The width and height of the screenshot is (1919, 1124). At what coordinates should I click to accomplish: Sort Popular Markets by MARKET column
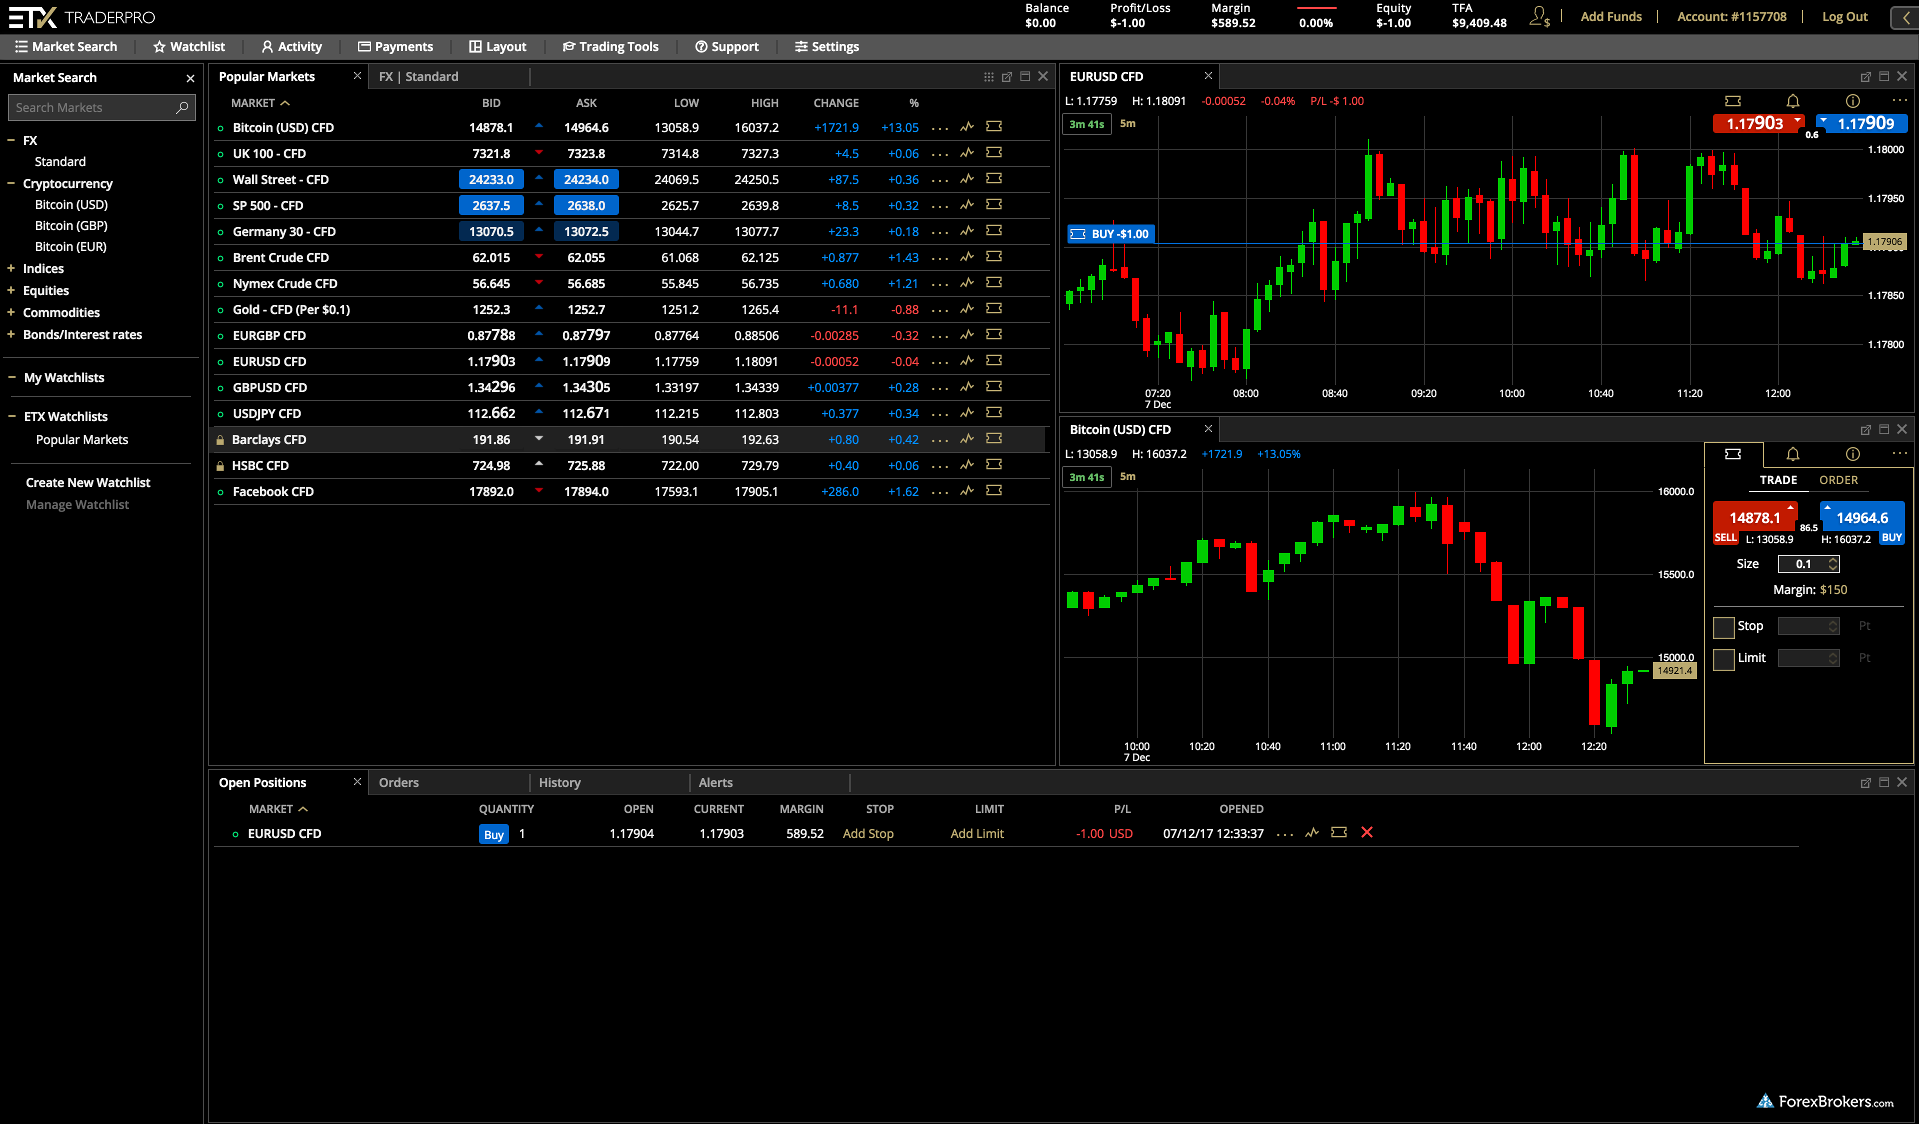(260, 103)
